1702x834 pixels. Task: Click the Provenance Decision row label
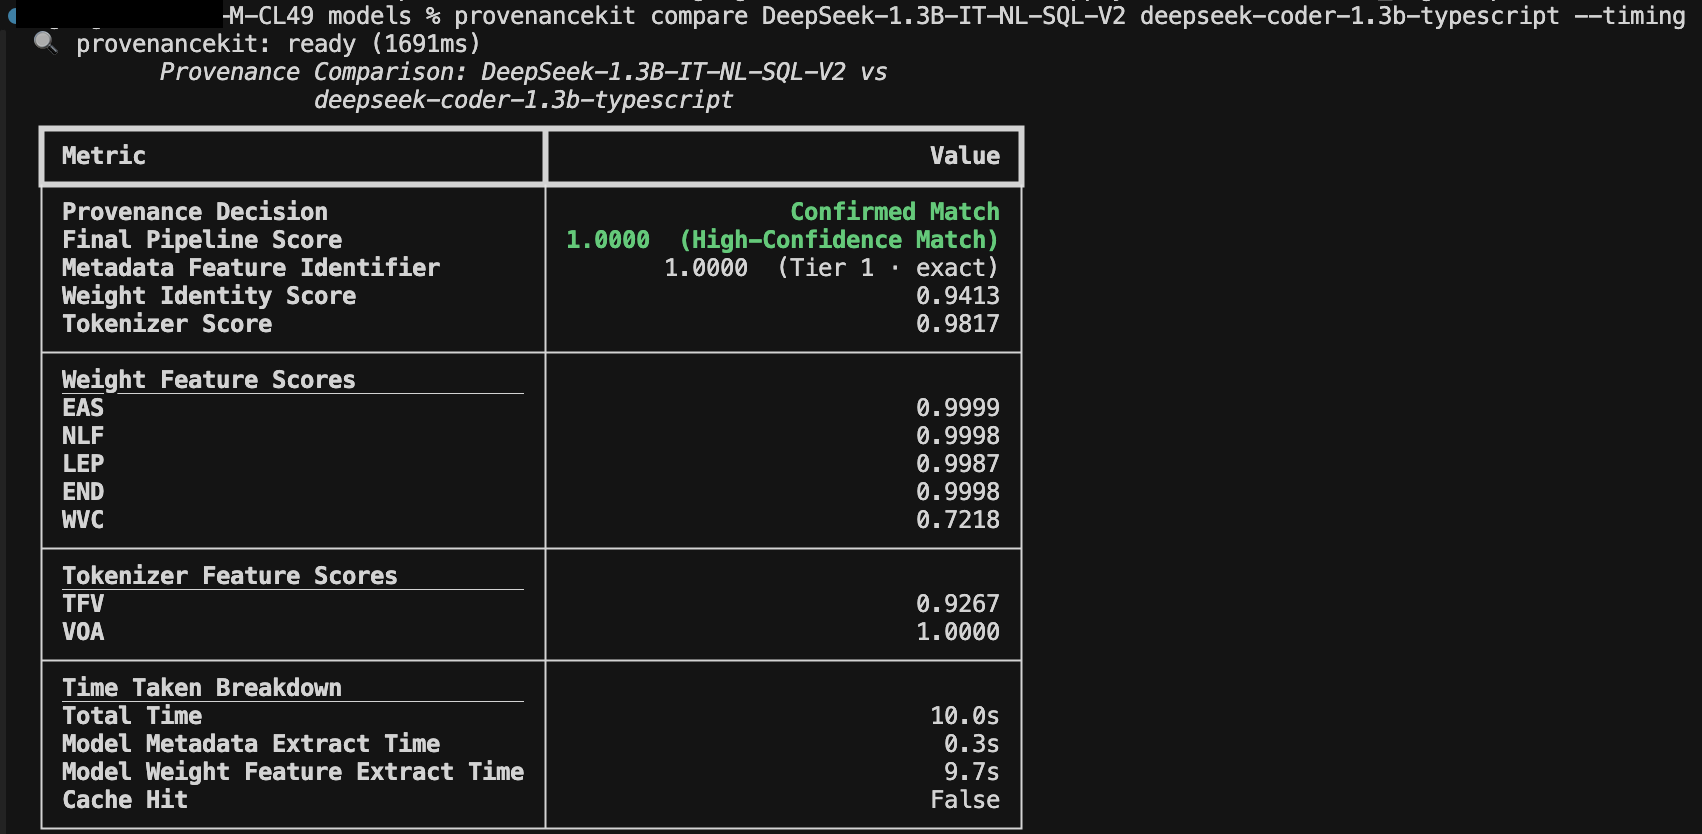click(195, 212)
